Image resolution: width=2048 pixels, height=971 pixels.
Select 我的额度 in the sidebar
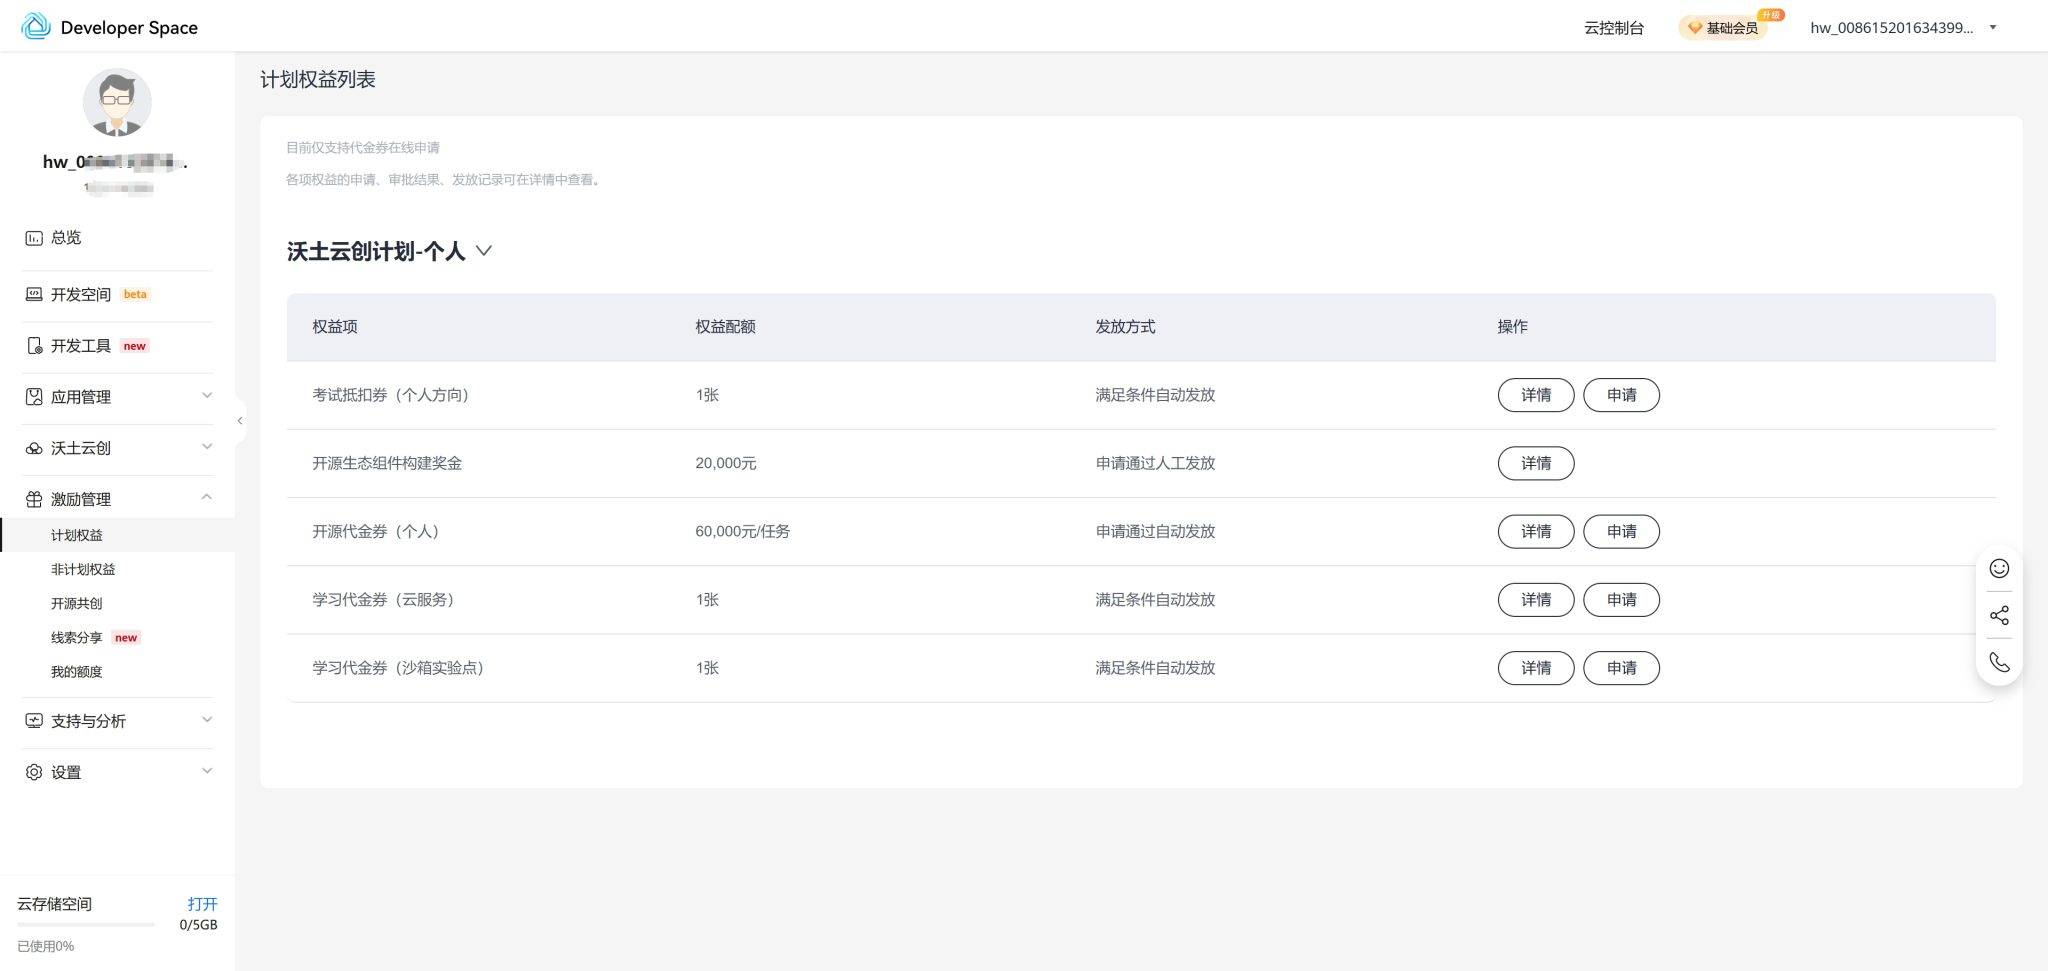77,672
